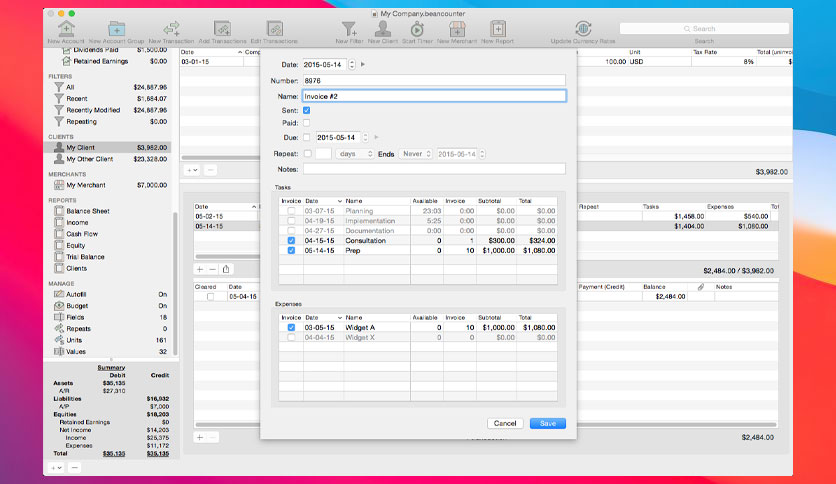Viewport: 836px width, 484px height.
Task: Click the sidebar vertical scrollbar
Action: pyautogui.click(x=175, y=283)
